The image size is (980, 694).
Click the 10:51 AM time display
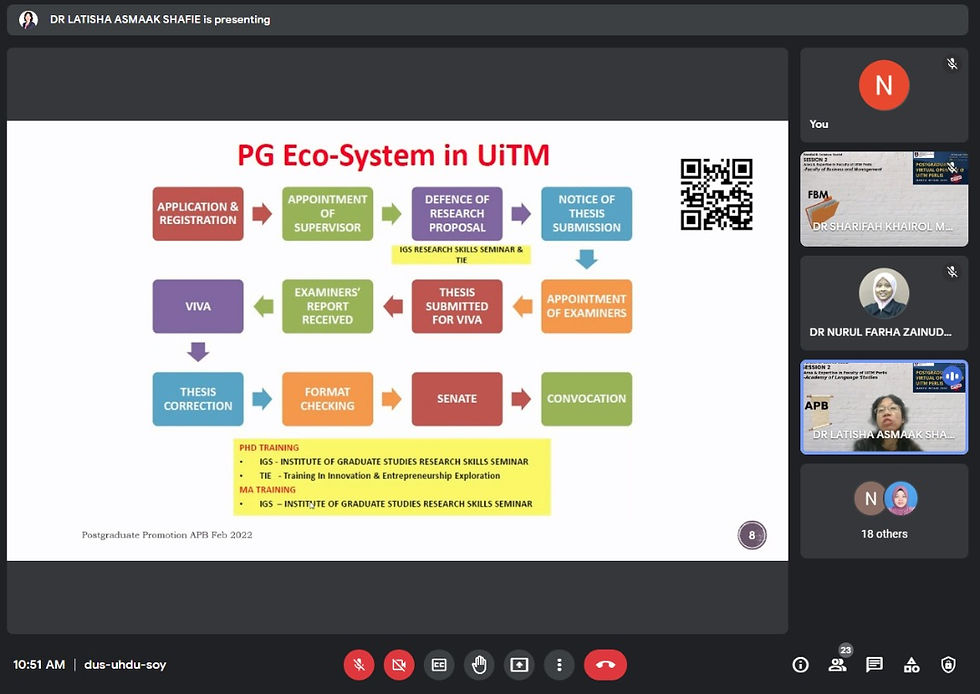click(x=39, y=665)
